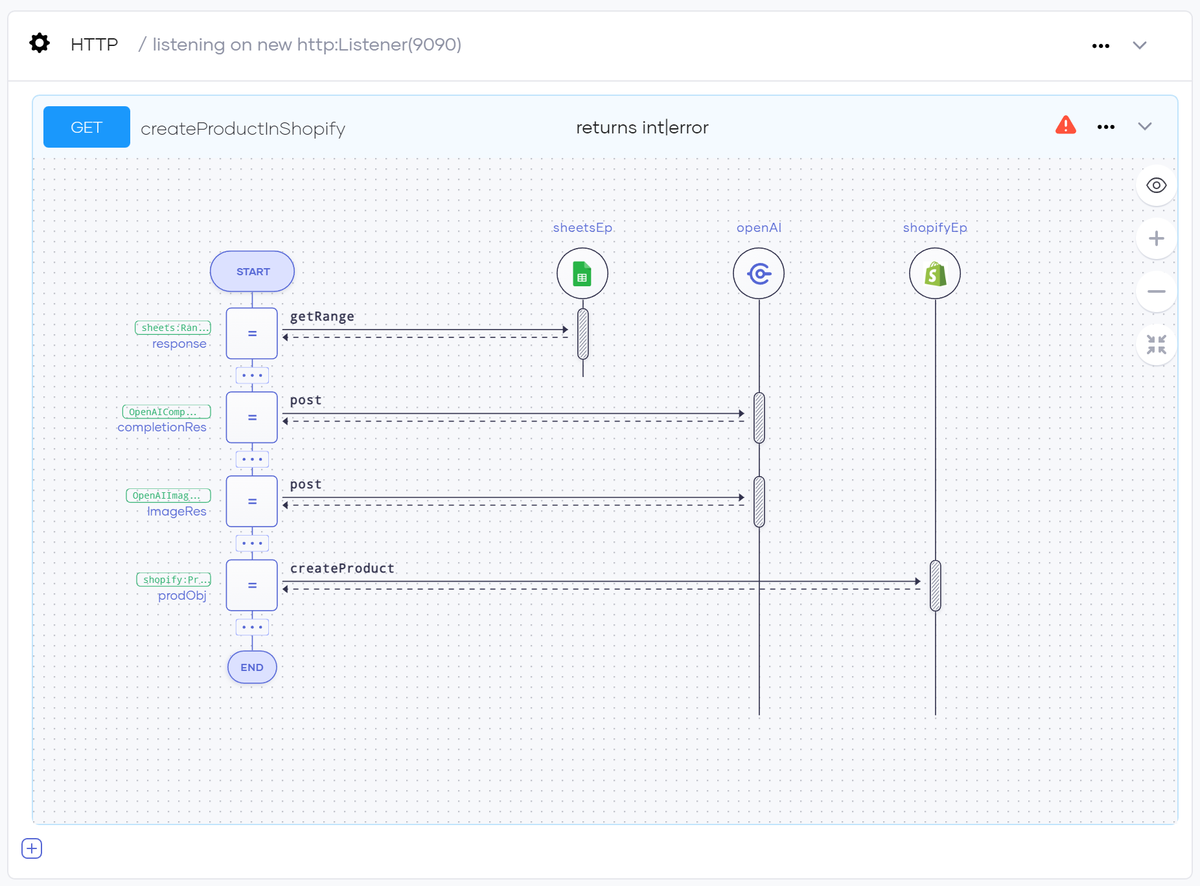Open the HTTP service settings gear
The image size is (1200, 886).
point(39,44)
